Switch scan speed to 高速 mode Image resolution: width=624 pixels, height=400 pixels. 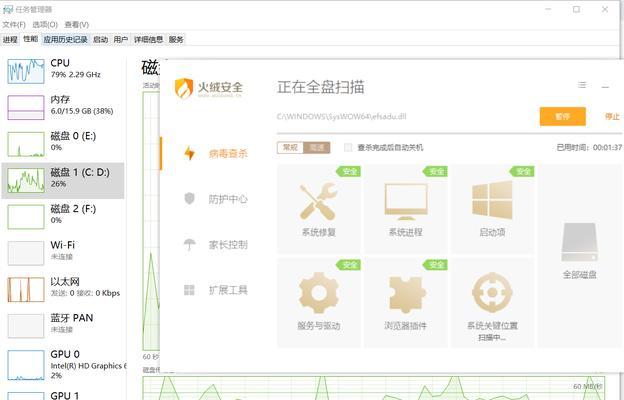pyautogui.click(x=317, y=148)
